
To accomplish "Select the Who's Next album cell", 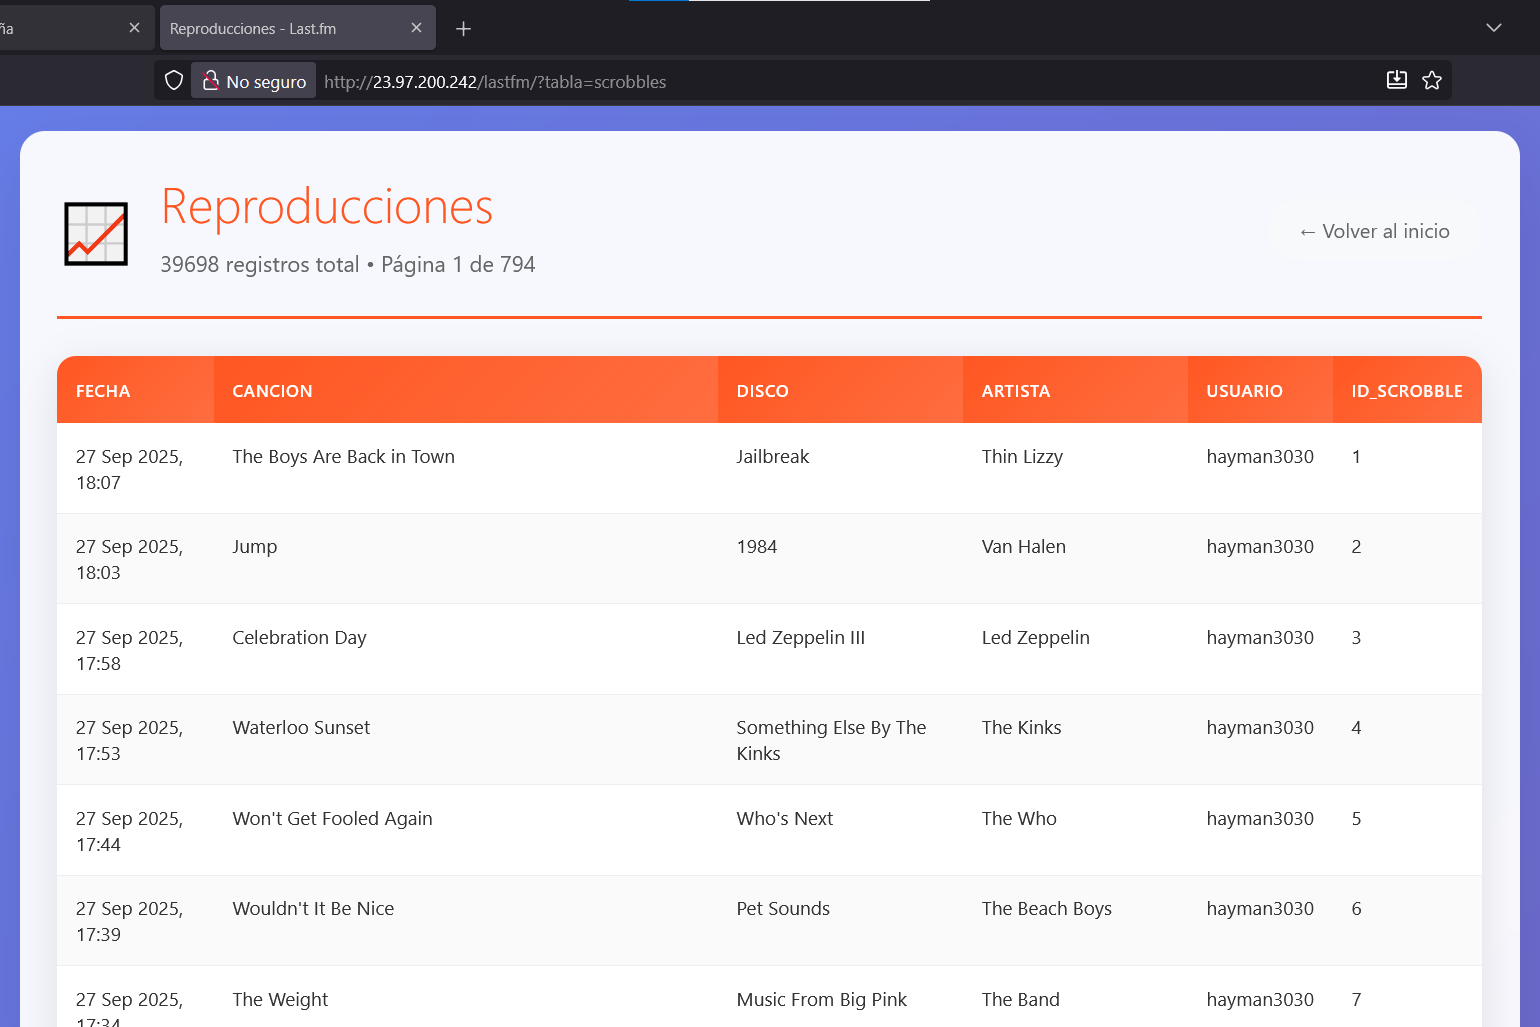I will [784, 819].
